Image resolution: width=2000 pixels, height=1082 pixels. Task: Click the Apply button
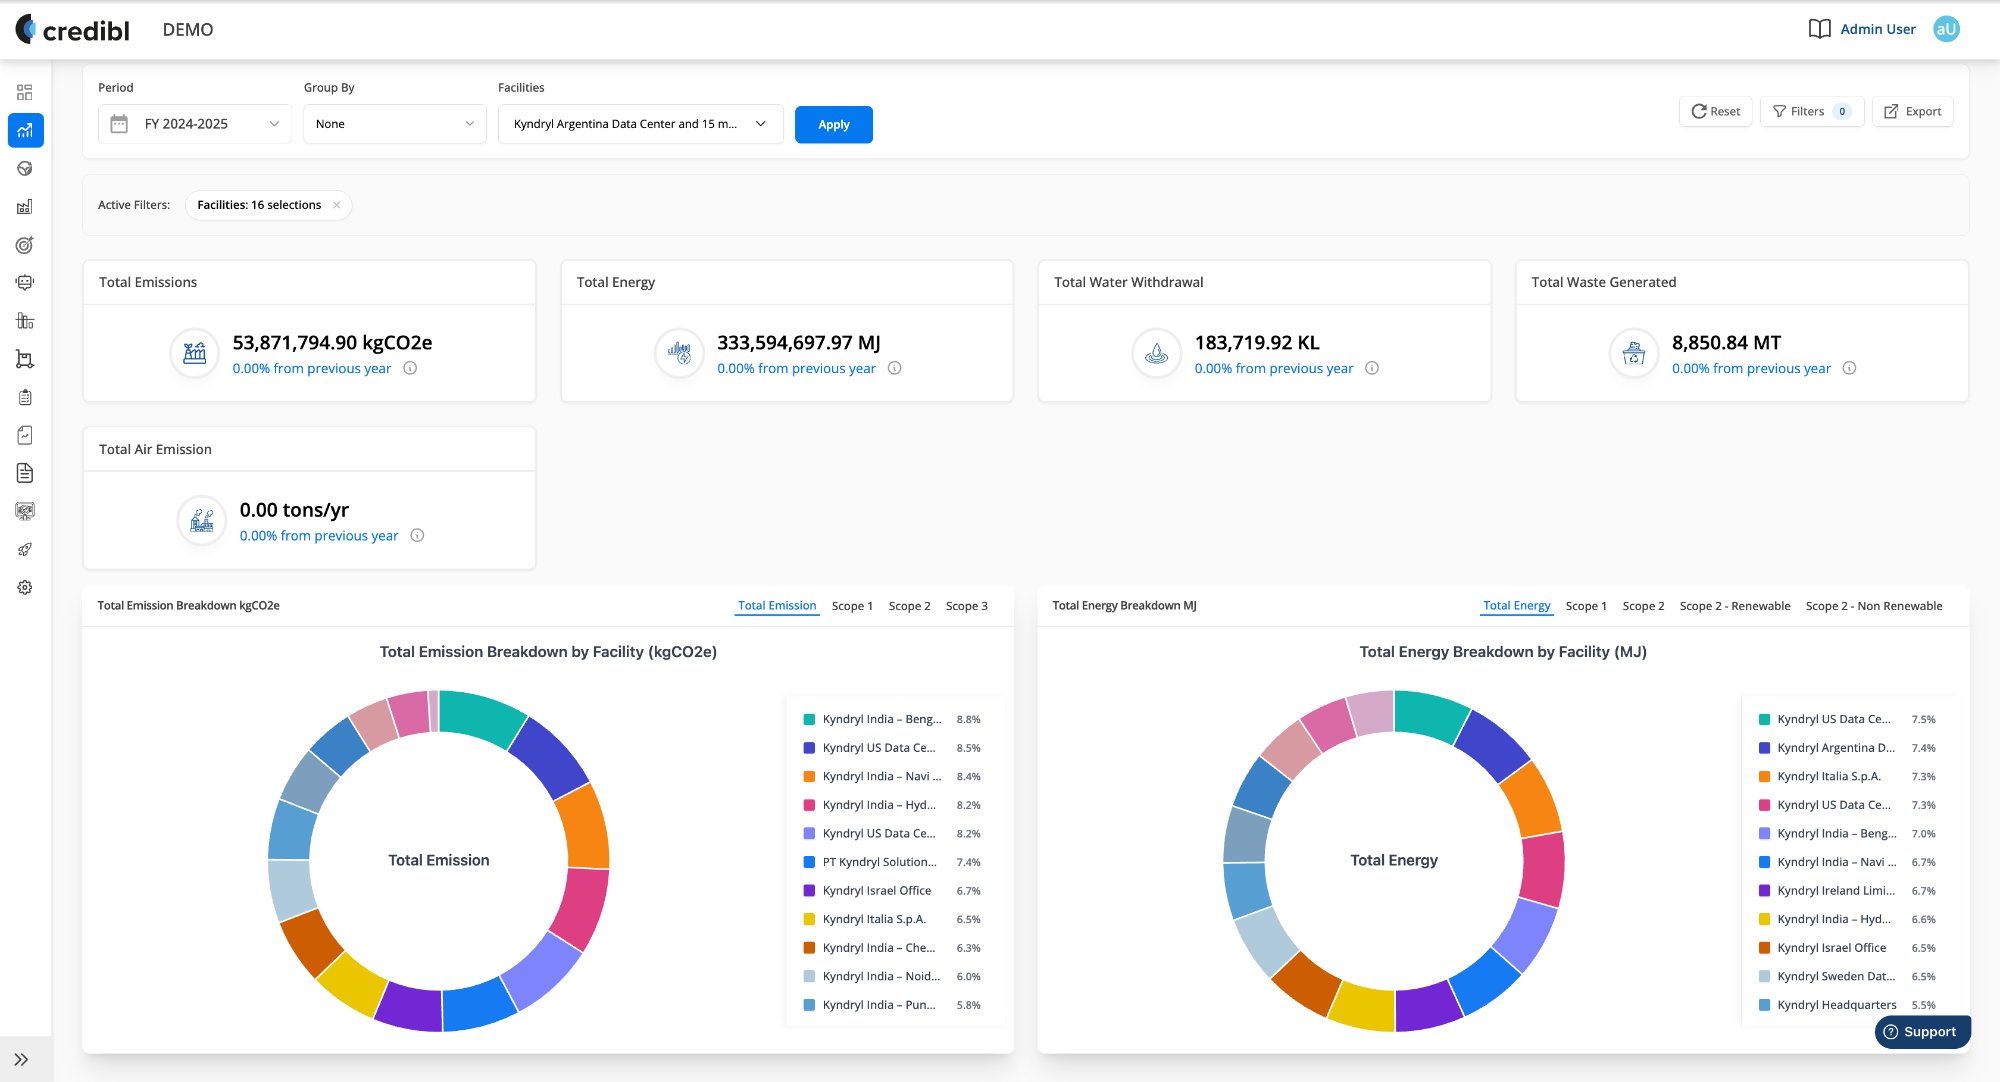click(834, 125)
